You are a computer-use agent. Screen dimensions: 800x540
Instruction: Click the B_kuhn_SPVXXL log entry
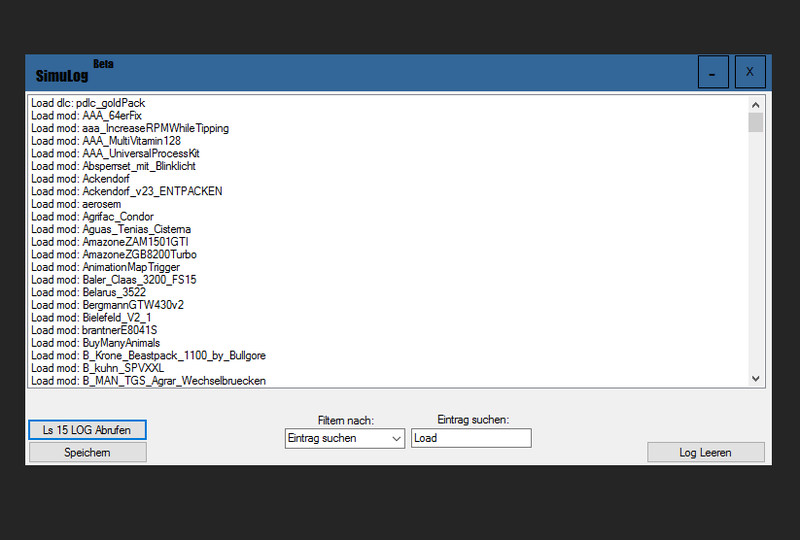97,368
